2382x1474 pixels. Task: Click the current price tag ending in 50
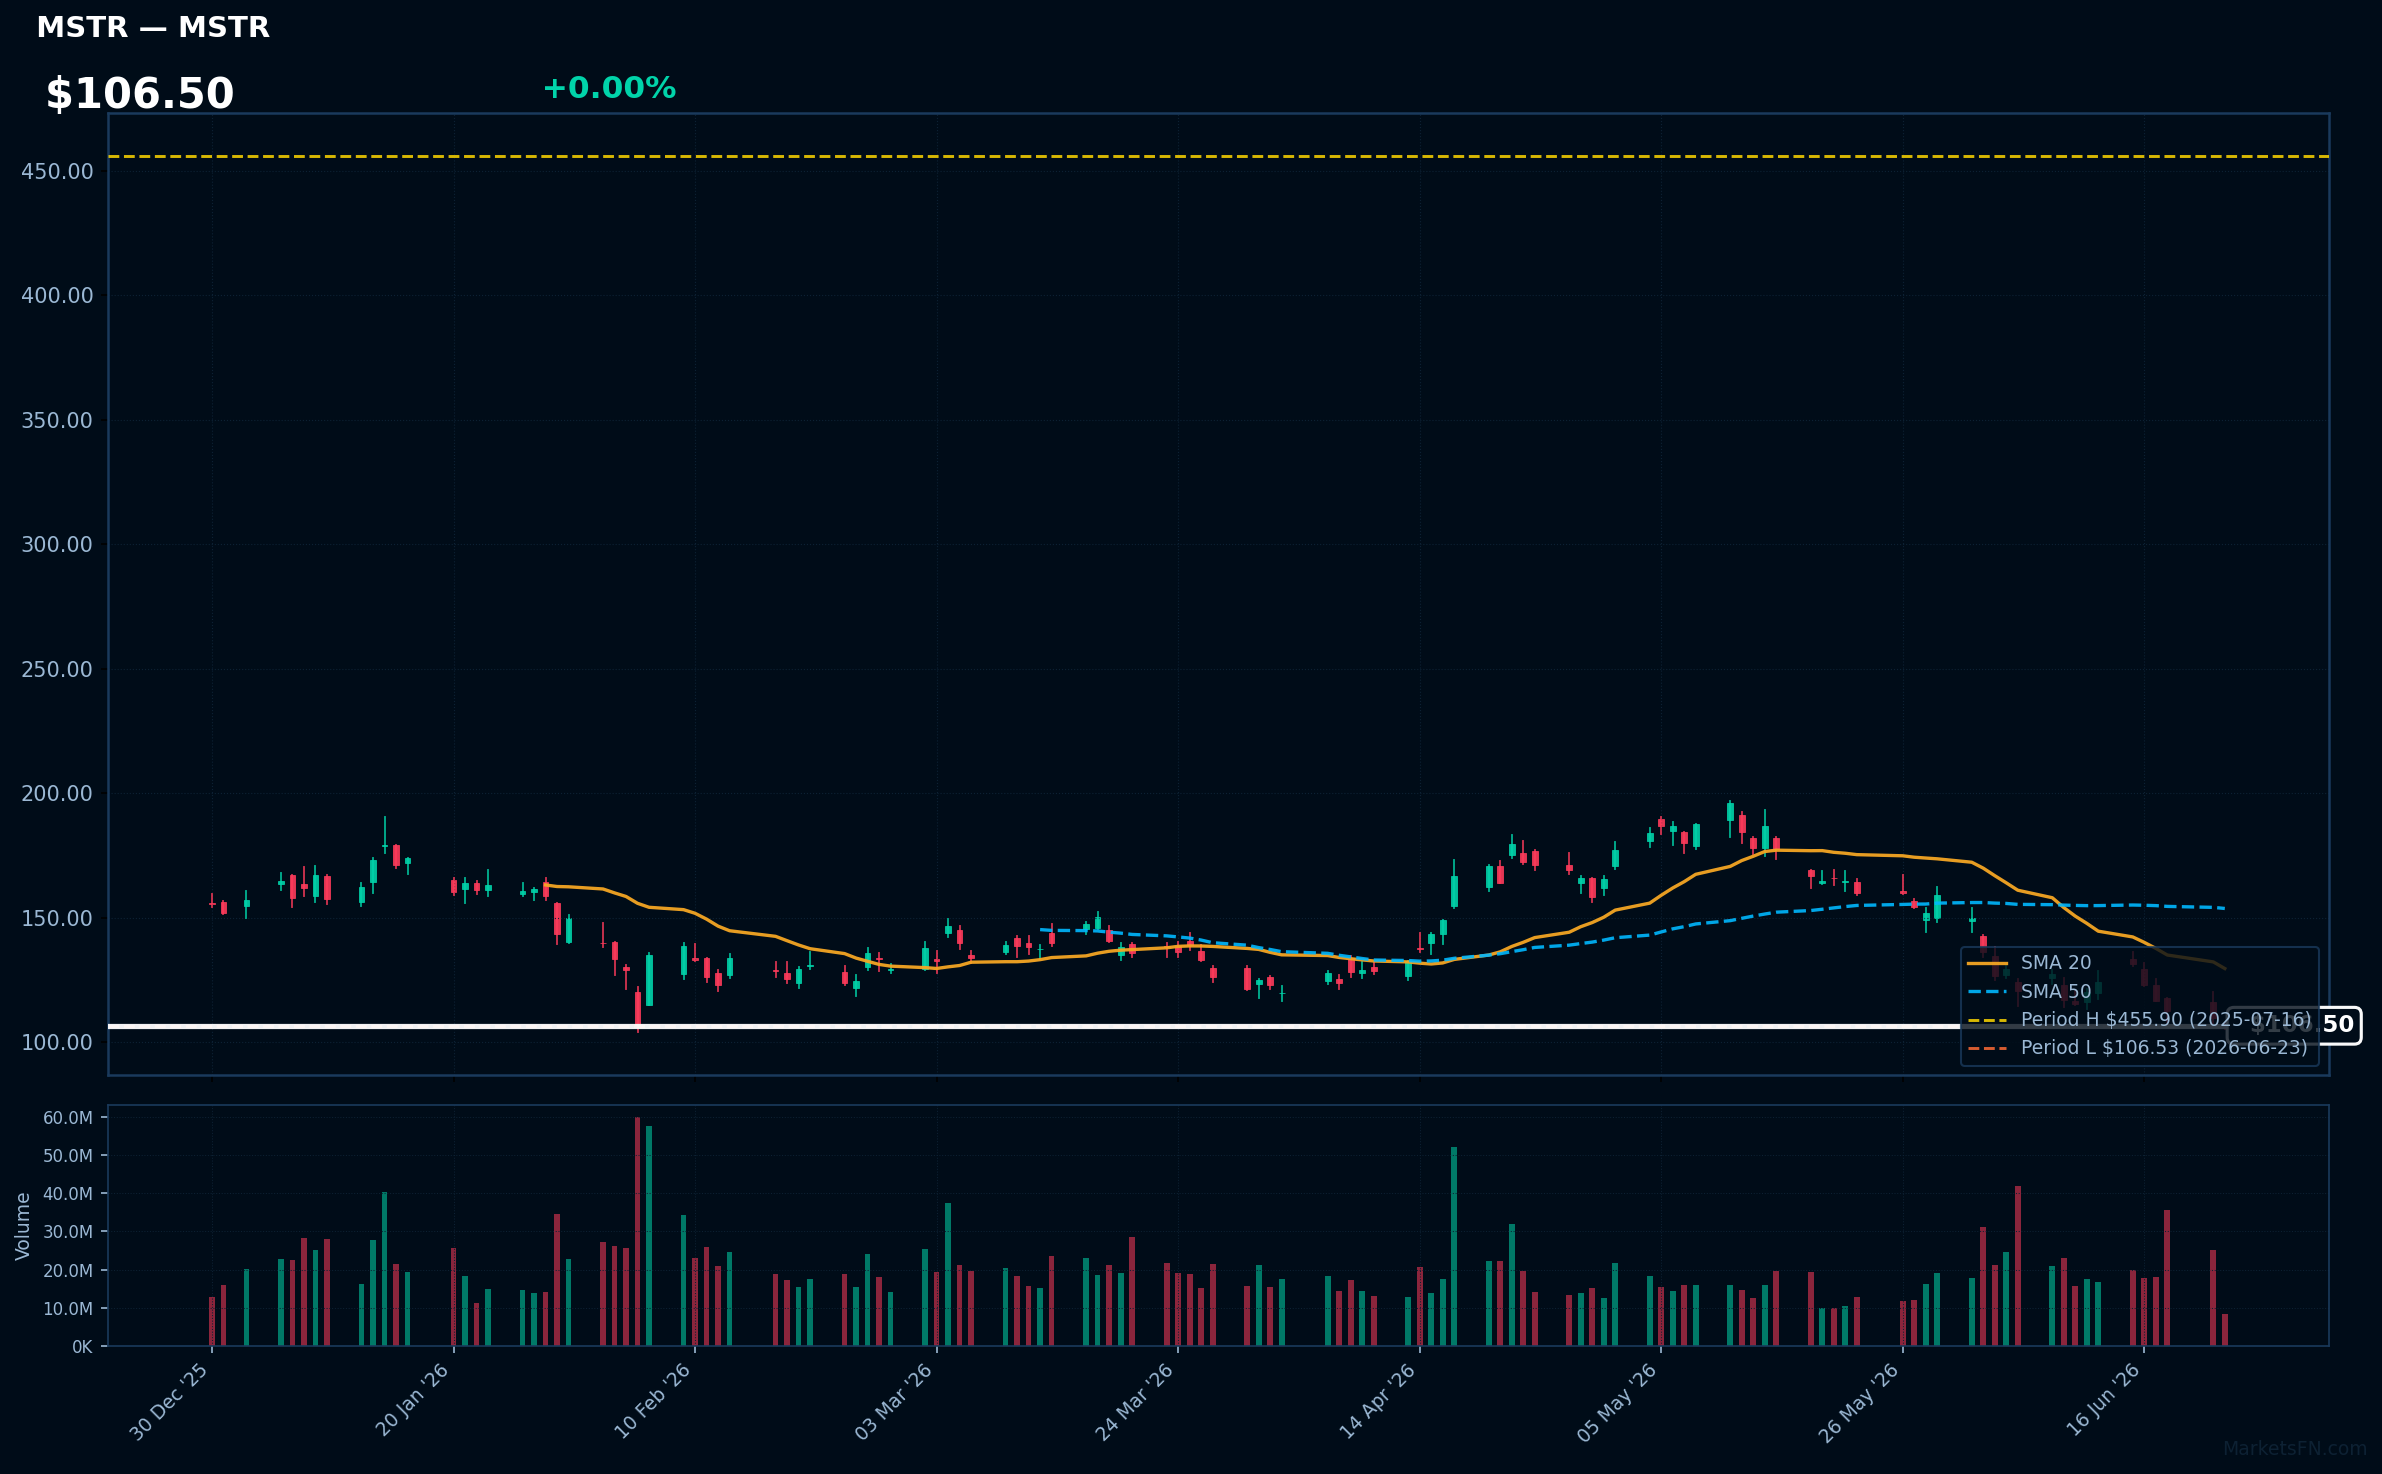[2294, 1025]
